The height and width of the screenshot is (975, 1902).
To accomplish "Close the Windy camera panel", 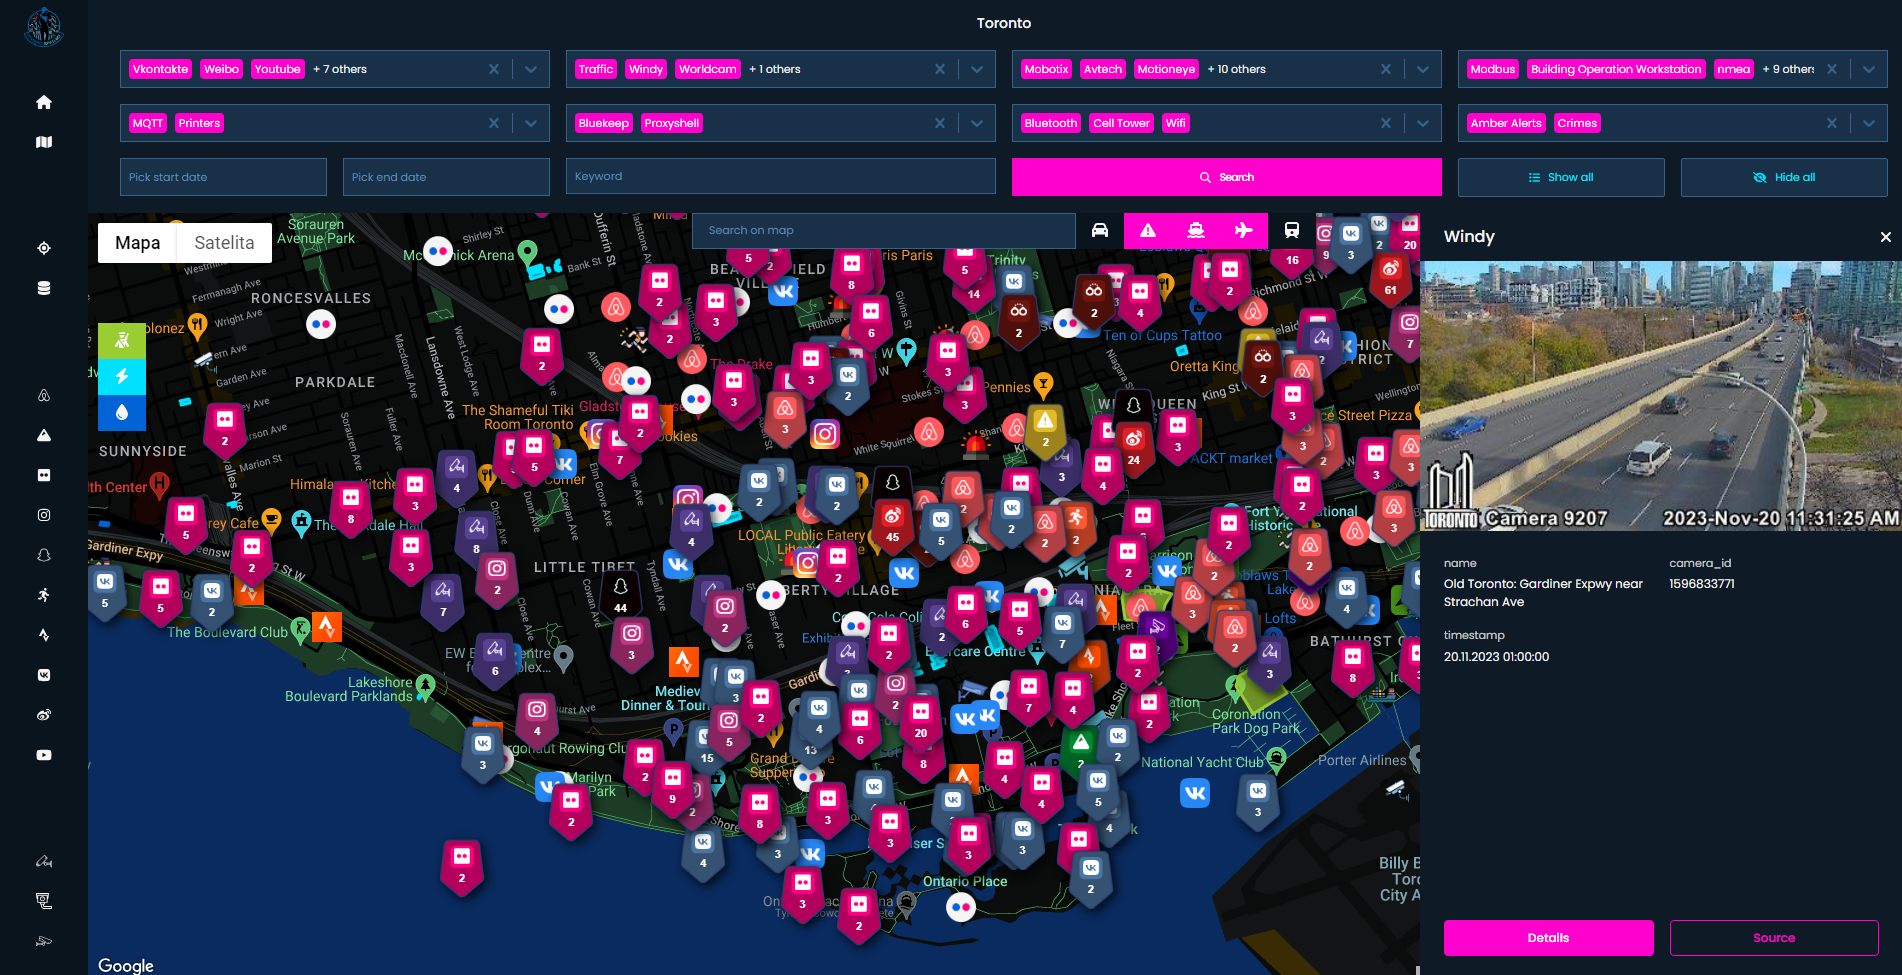I will click(1886, 237).
